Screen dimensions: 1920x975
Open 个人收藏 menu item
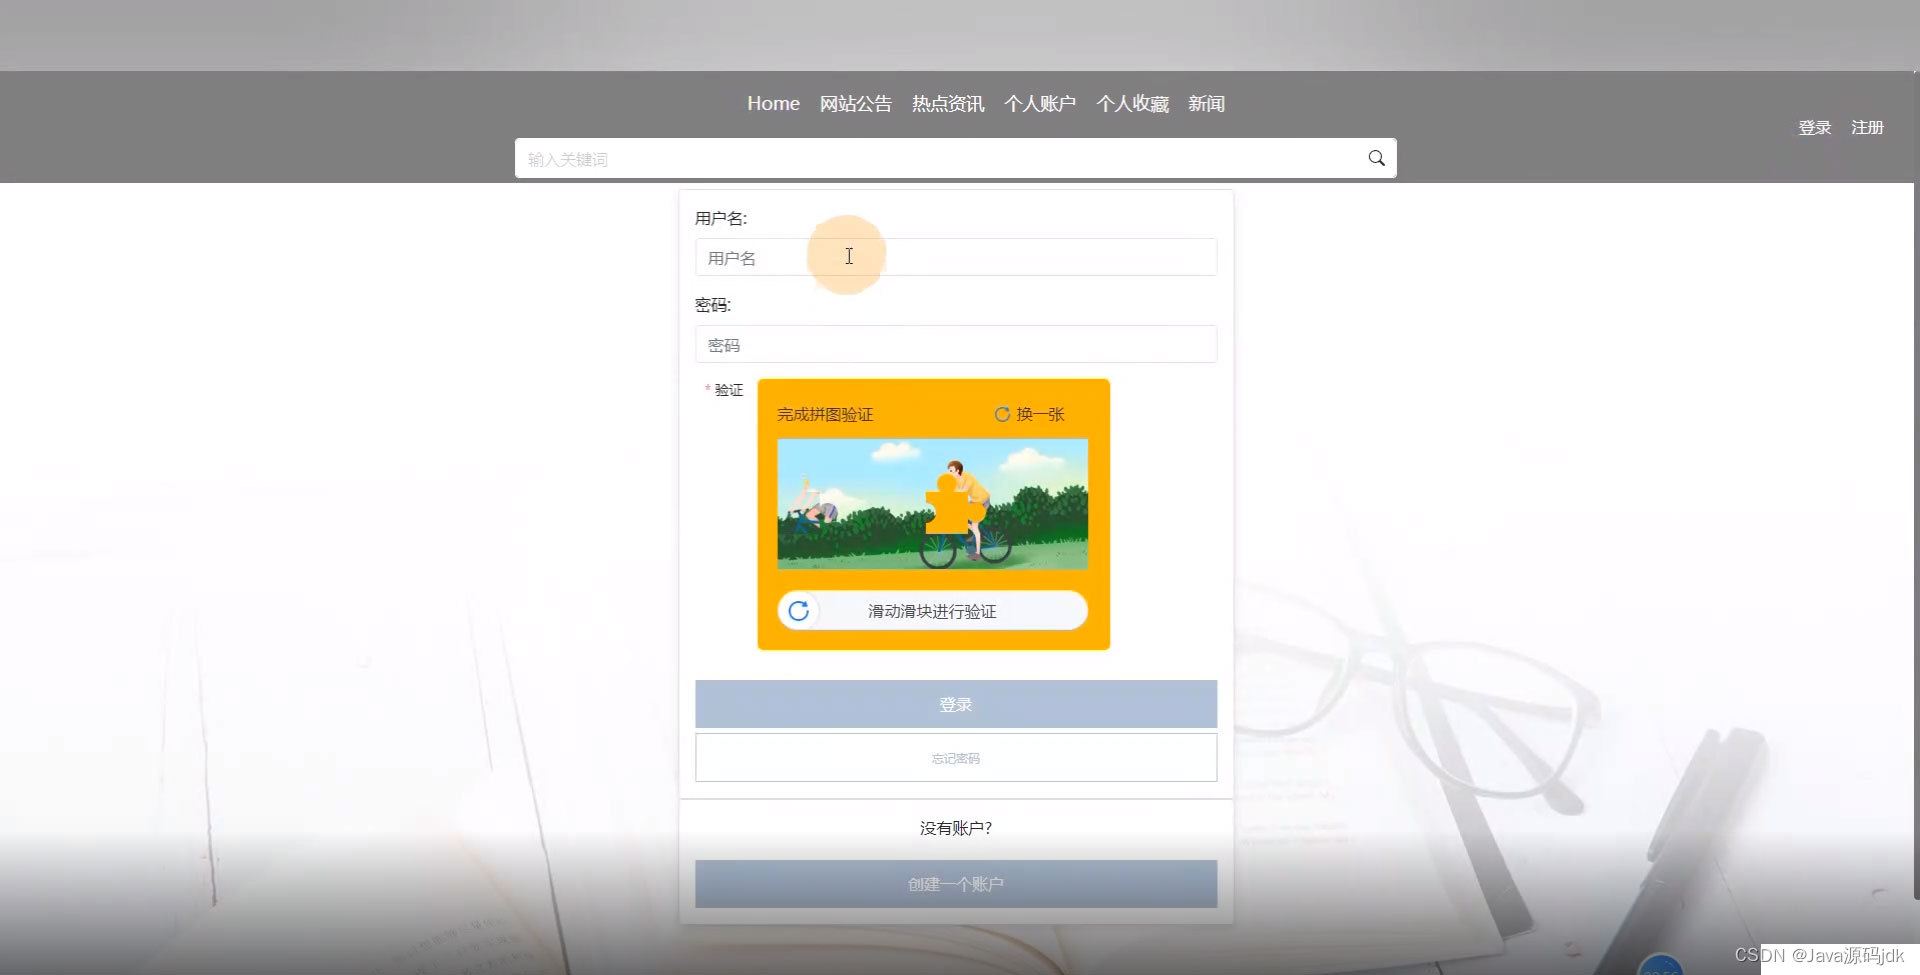click(1132, 103)
